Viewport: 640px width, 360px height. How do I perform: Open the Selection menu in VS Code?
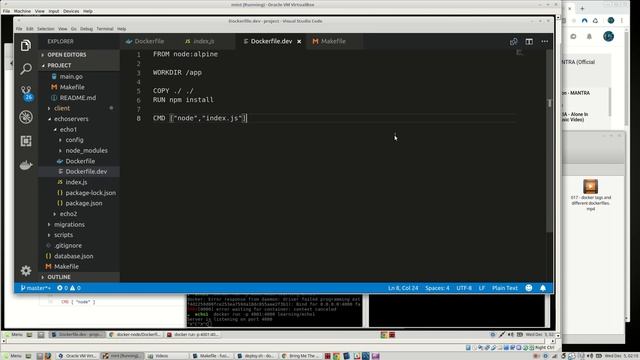[x=45, y=29]
